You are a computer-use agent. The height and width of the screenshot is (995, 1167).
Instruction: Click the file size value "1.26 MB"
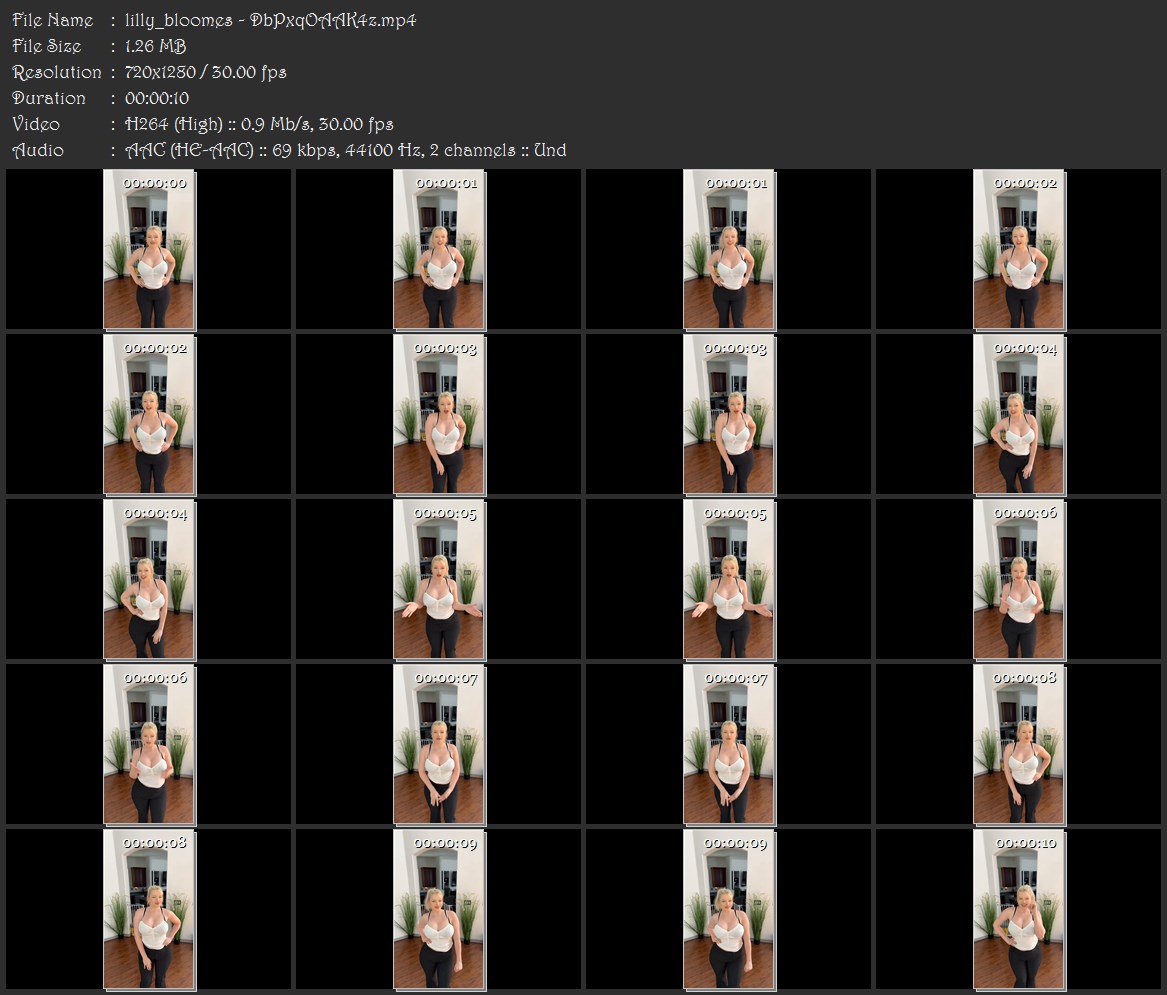(156, 46)
